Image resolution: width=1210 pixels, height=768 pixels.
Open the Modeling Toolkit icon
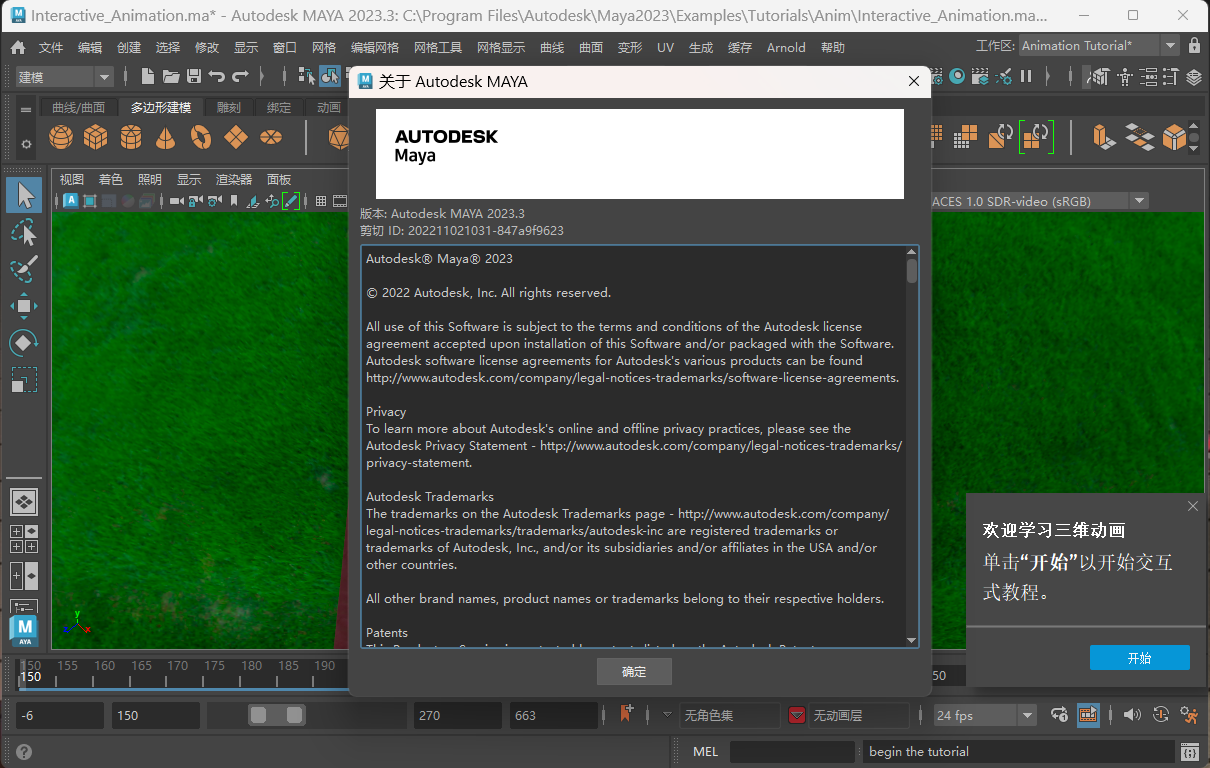click(1101, 76)
